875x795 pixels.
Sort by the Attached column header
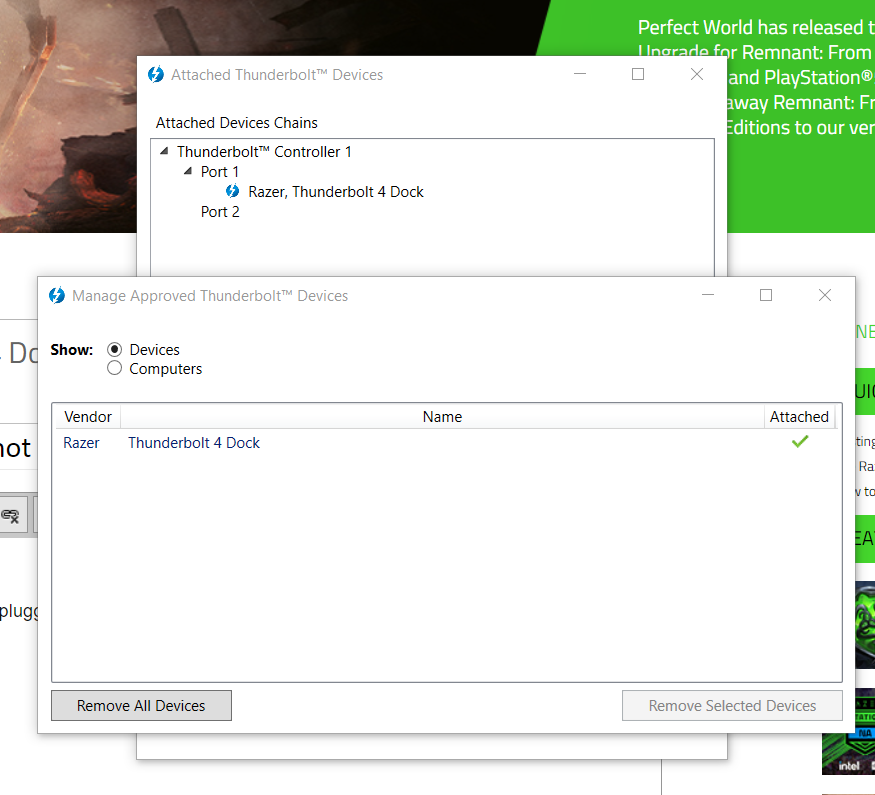point(799,417)
